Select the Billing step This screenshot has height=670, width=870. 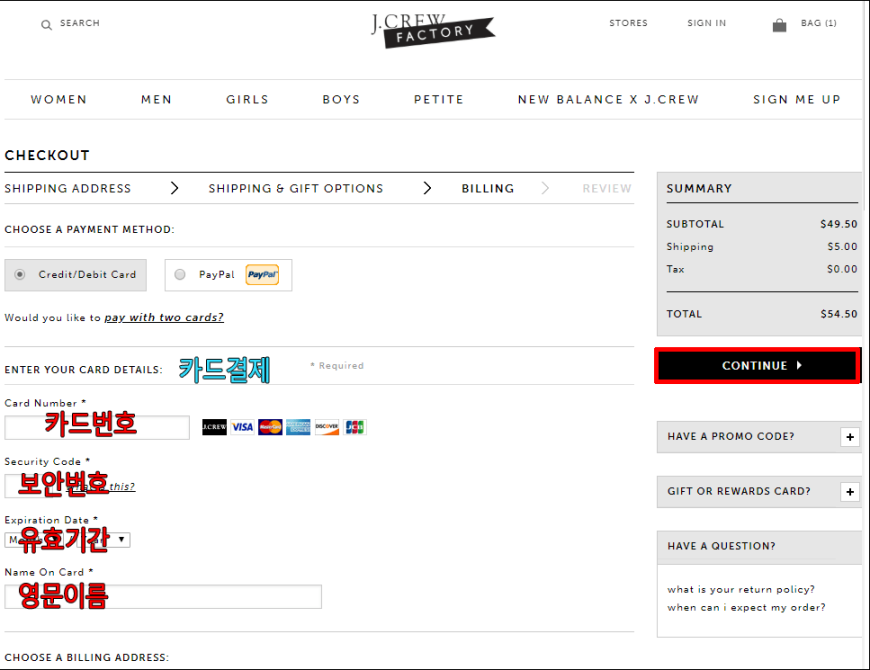[488, 189]
